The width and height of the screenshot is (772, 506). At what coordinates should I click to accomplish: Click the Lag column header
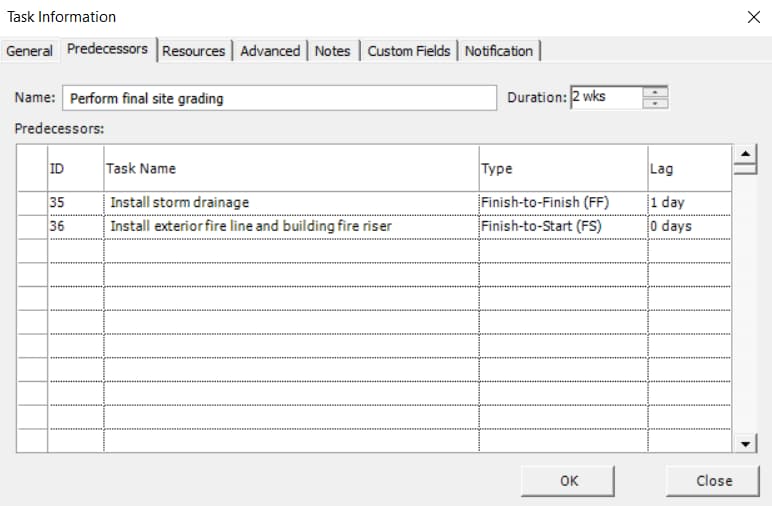point(689,168)
